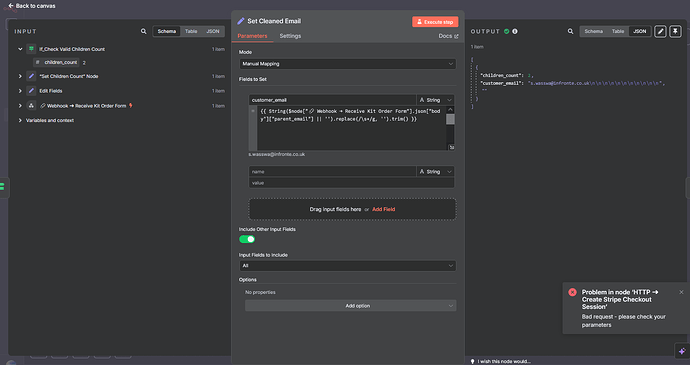Click the OUTPUT info icon

pyautogui.click(x=515, y=31)
